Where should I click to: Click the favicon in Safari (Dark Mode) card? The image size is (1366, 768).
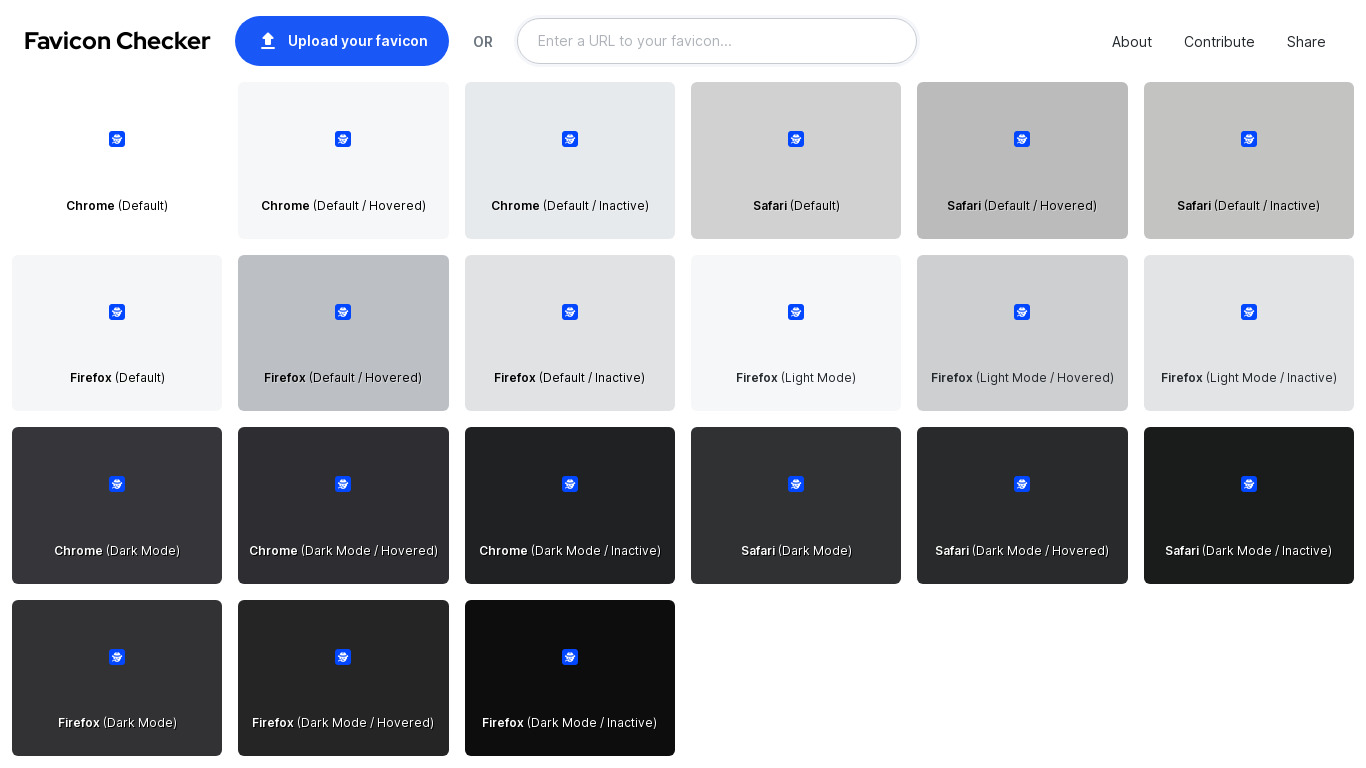[x=796, y=484]
